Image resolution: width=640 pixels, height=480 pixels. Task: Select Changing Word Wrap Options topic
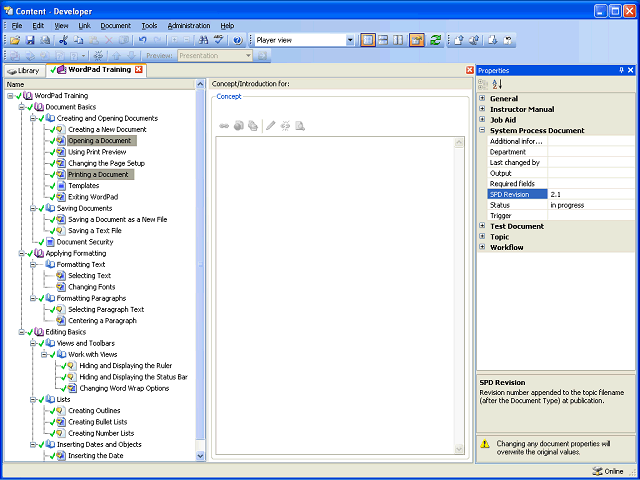coord(124,389)
